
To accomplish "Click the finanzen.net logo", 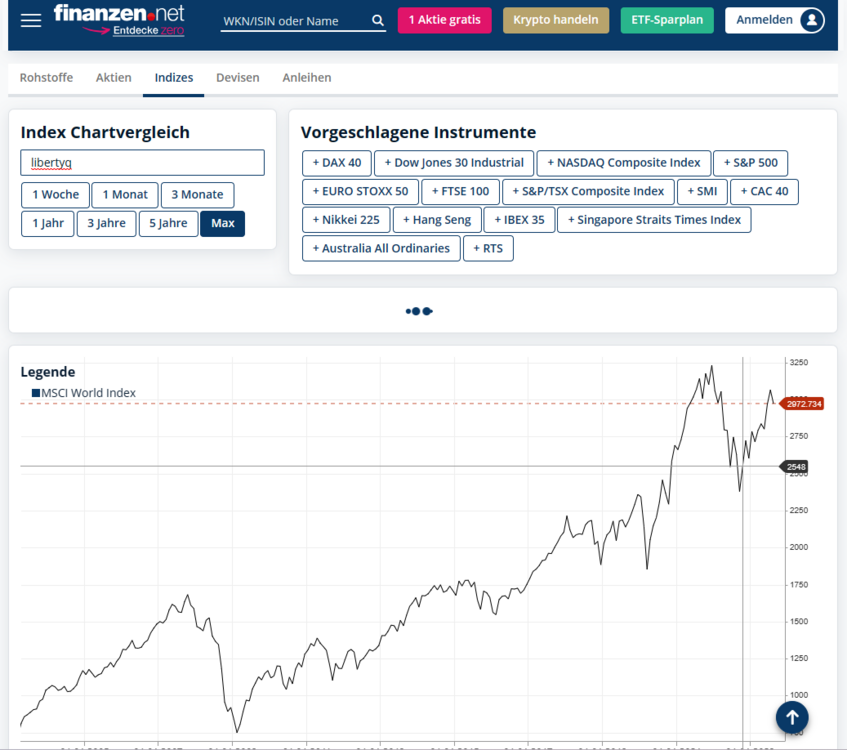I will [x=119, y=14].
